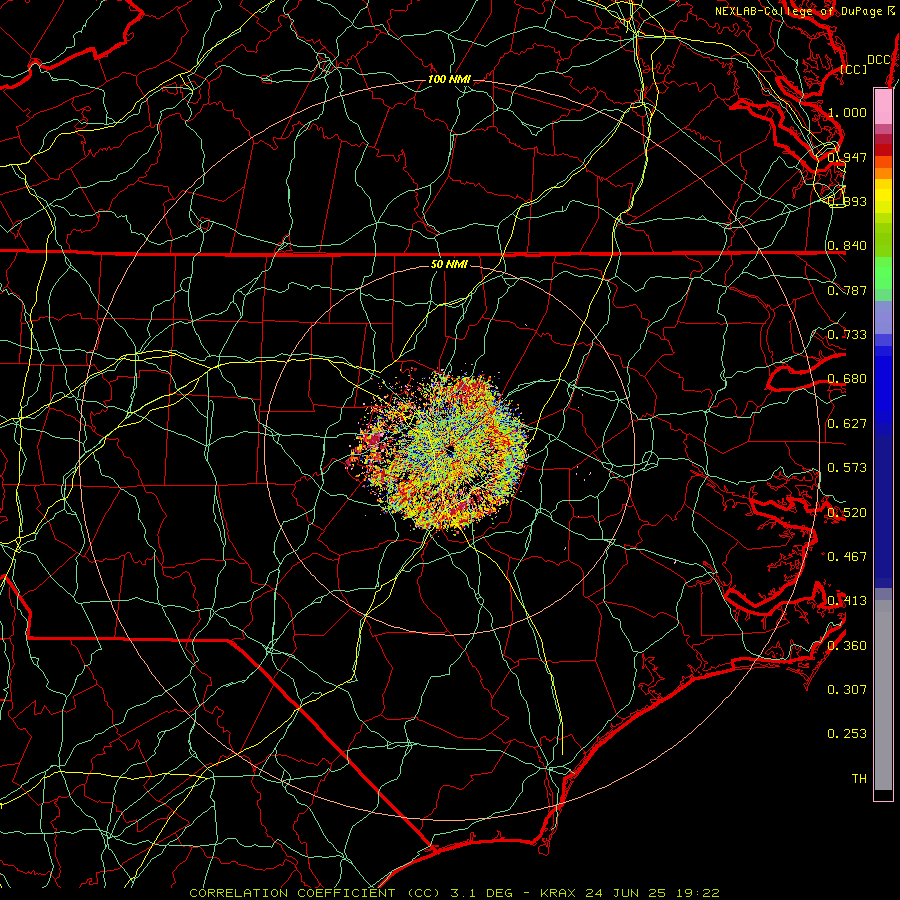Click the 0.680 scale value

(x=847, y=379)
